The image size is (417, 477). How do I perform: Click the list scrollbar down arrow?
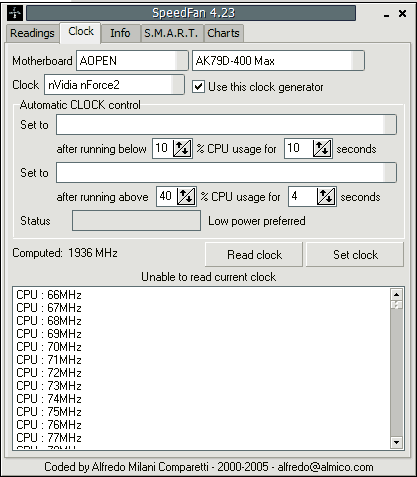pyautogui.click(x=396, y=443)
